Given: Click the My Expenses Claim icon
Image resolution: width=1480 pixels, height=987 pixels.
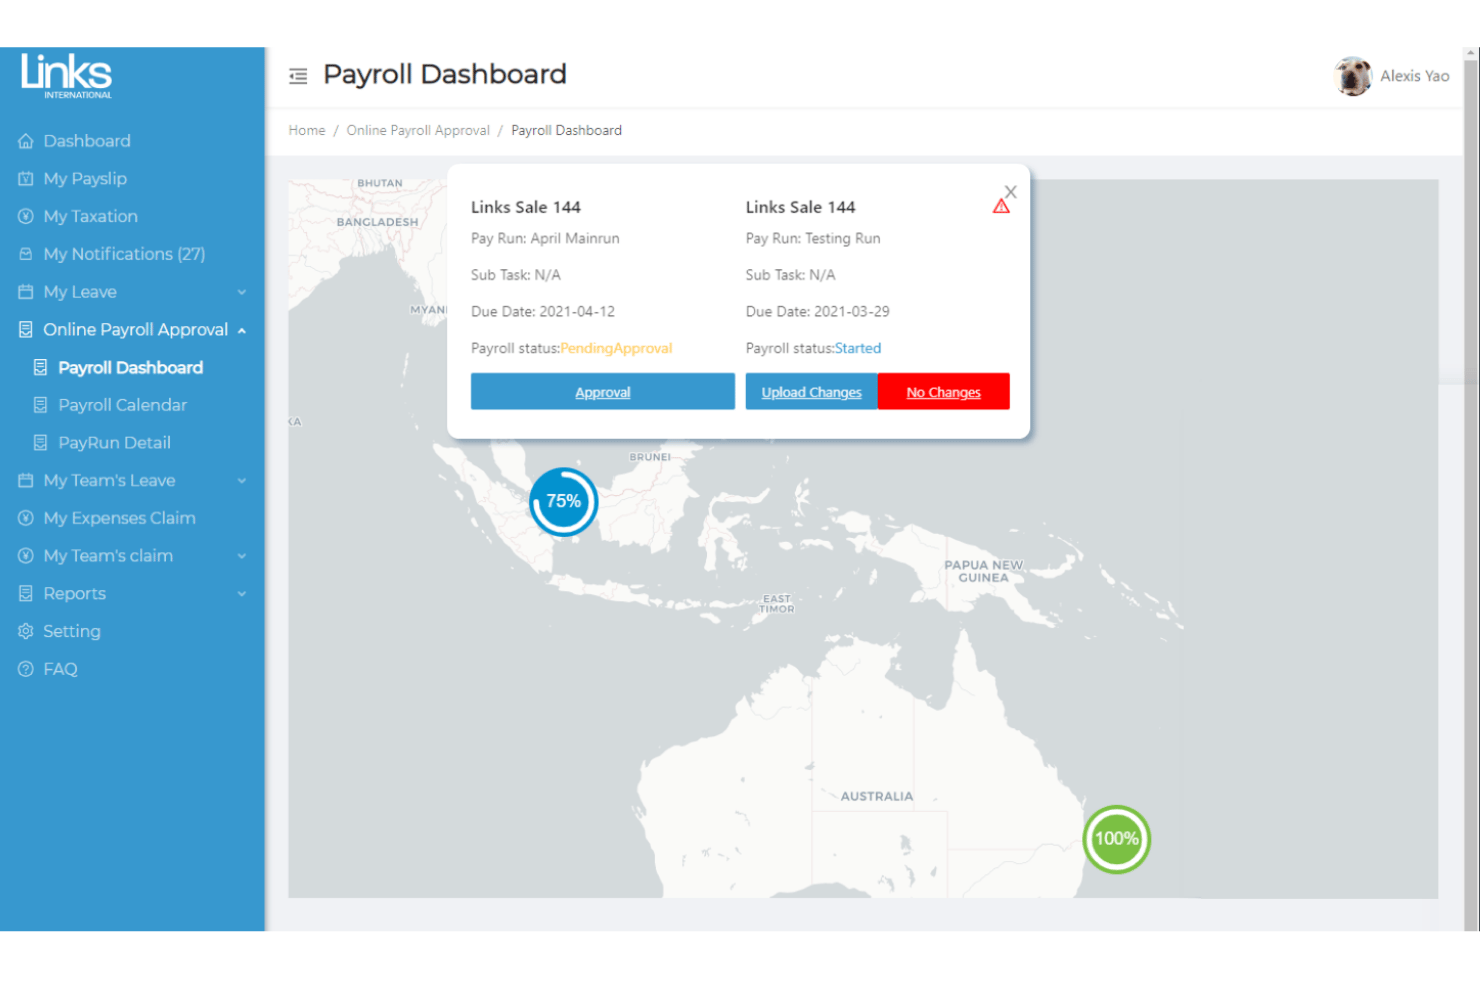Looking at the screenshot, I should tap(26, 518).
